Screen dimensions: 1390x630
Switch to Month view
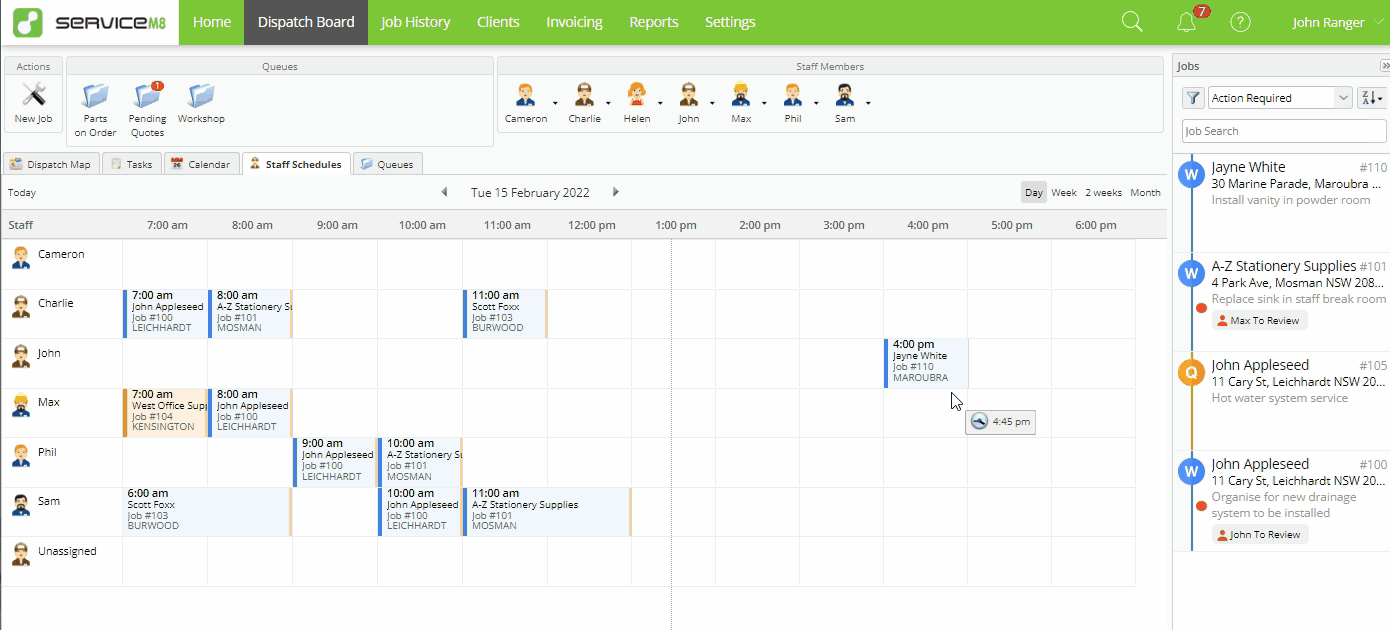(1146, 192)
